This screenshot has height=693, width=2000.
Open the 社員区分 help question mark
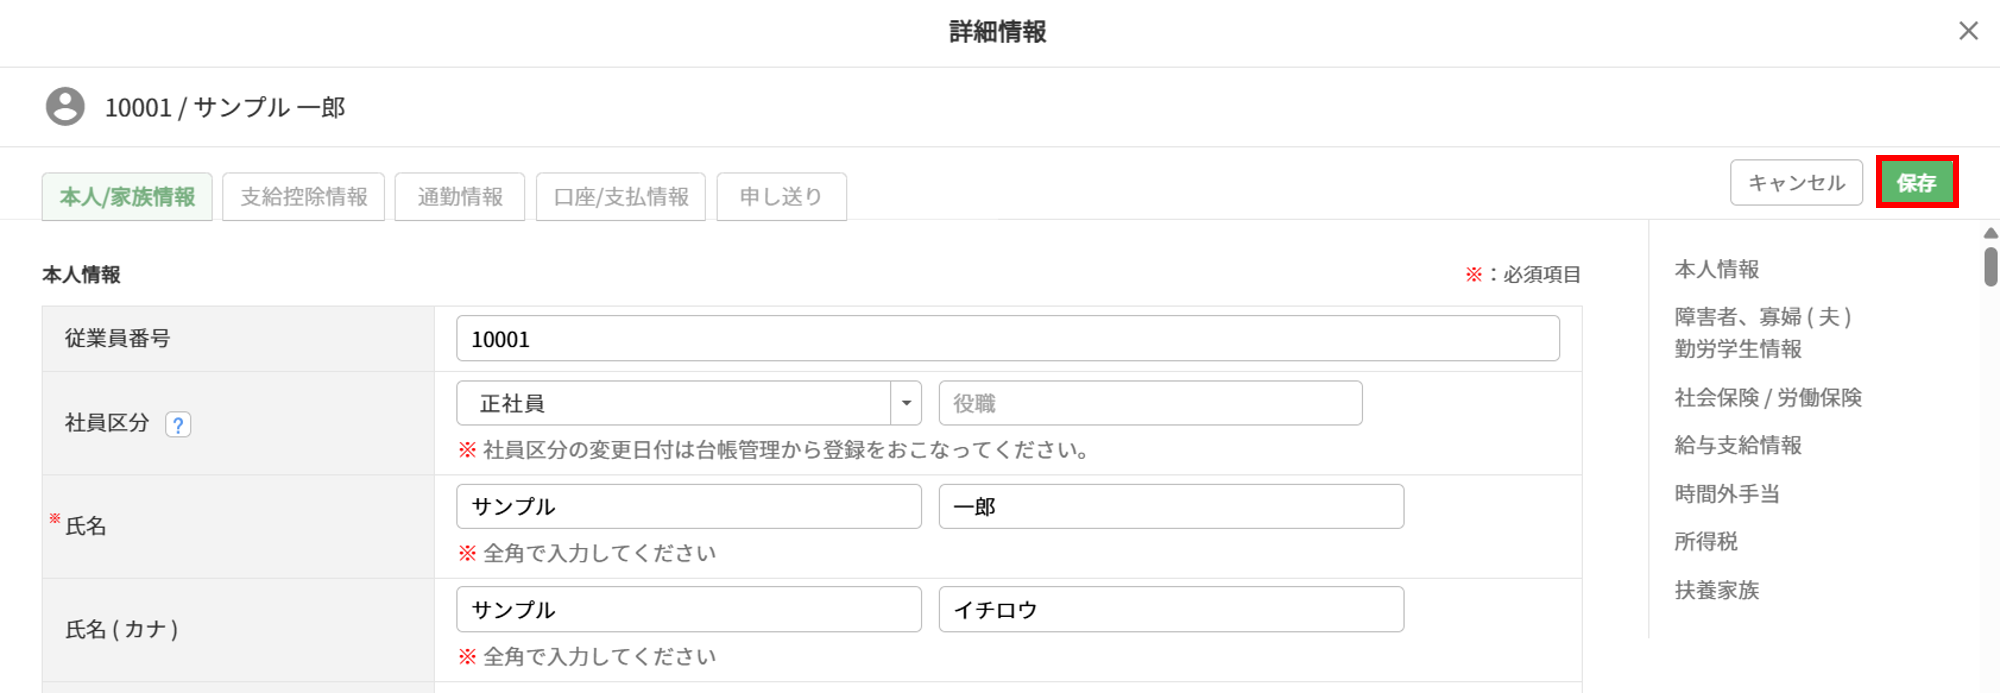pos(178,424)
